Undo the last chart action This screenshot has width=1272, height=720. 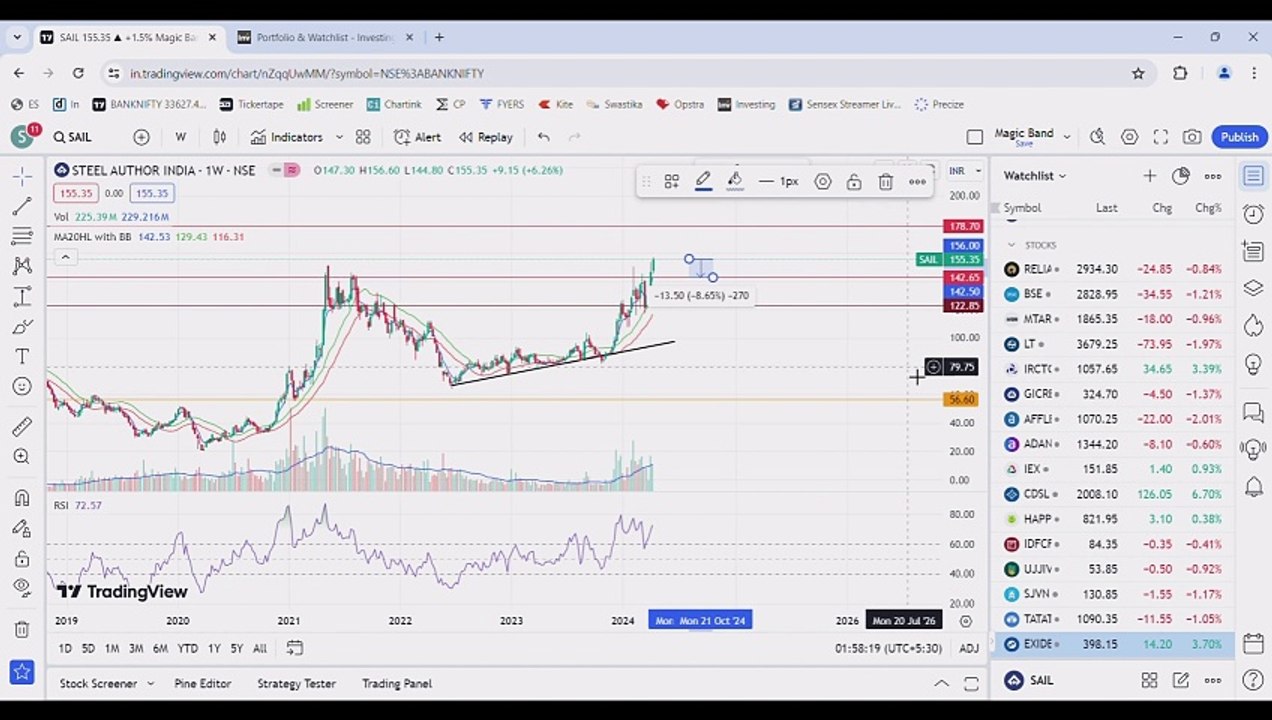[x=543, y=137]
